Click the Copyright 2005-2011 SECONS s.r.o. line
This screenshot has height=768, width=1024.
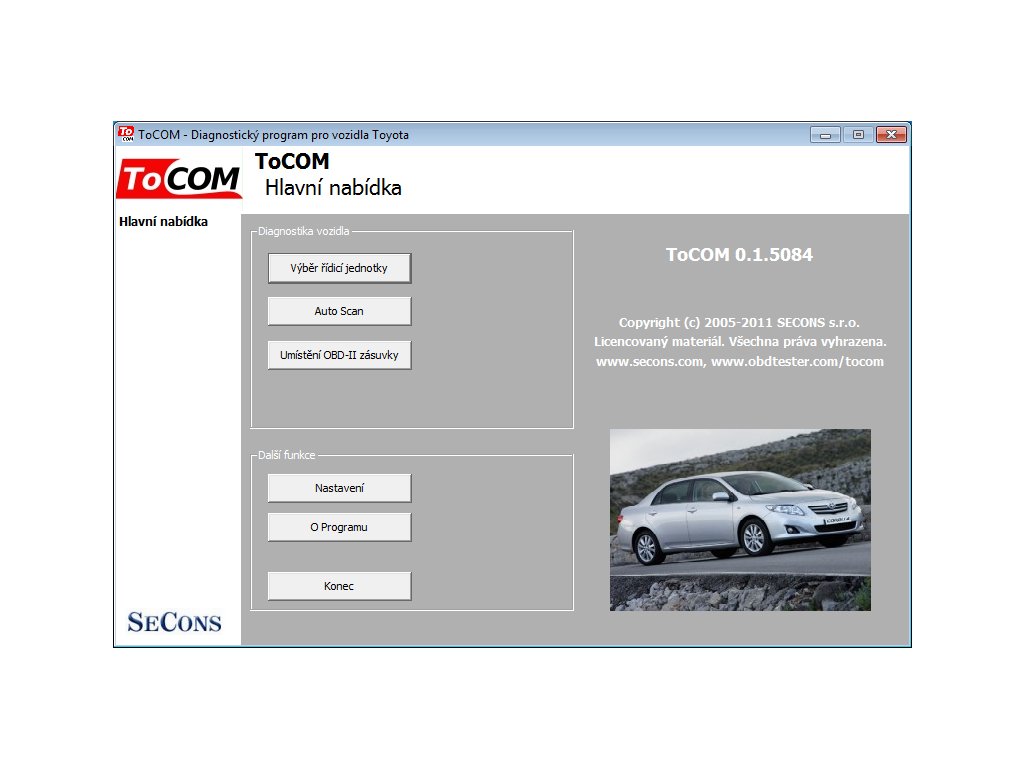pyautogui.click(x=739, y=322)
